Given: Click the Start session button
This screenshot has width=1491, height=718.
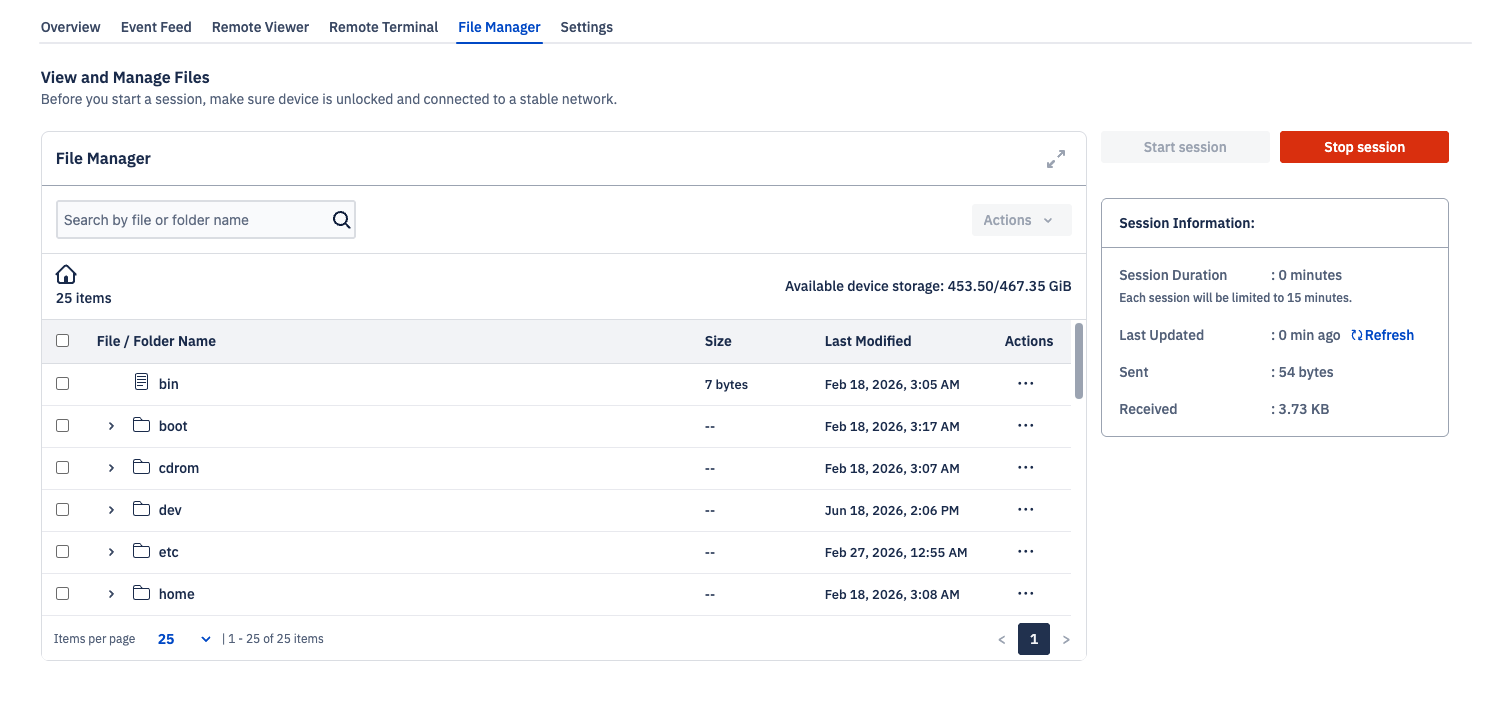Looking at the screenshot, I should [1185, 147].
